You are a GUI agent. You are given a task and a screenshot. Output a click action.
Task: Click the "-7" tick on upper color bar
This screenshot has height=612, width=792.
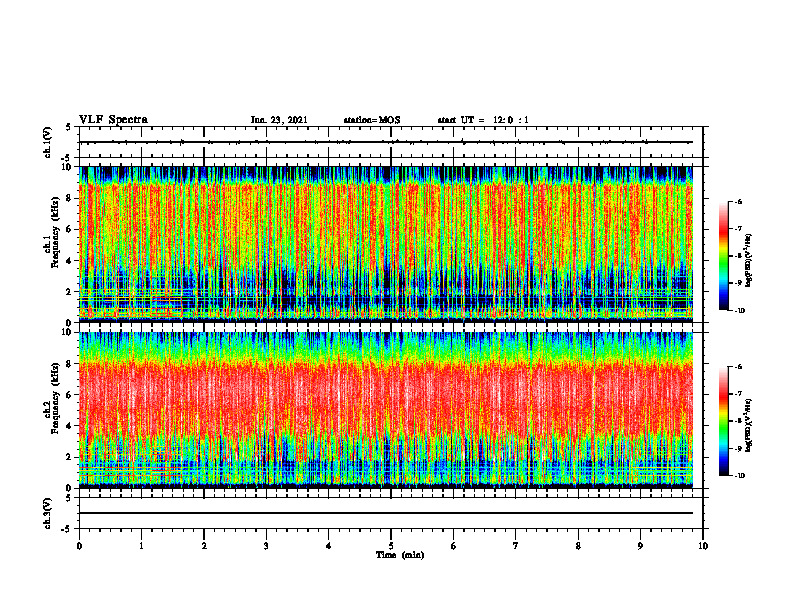pos(738,229)
